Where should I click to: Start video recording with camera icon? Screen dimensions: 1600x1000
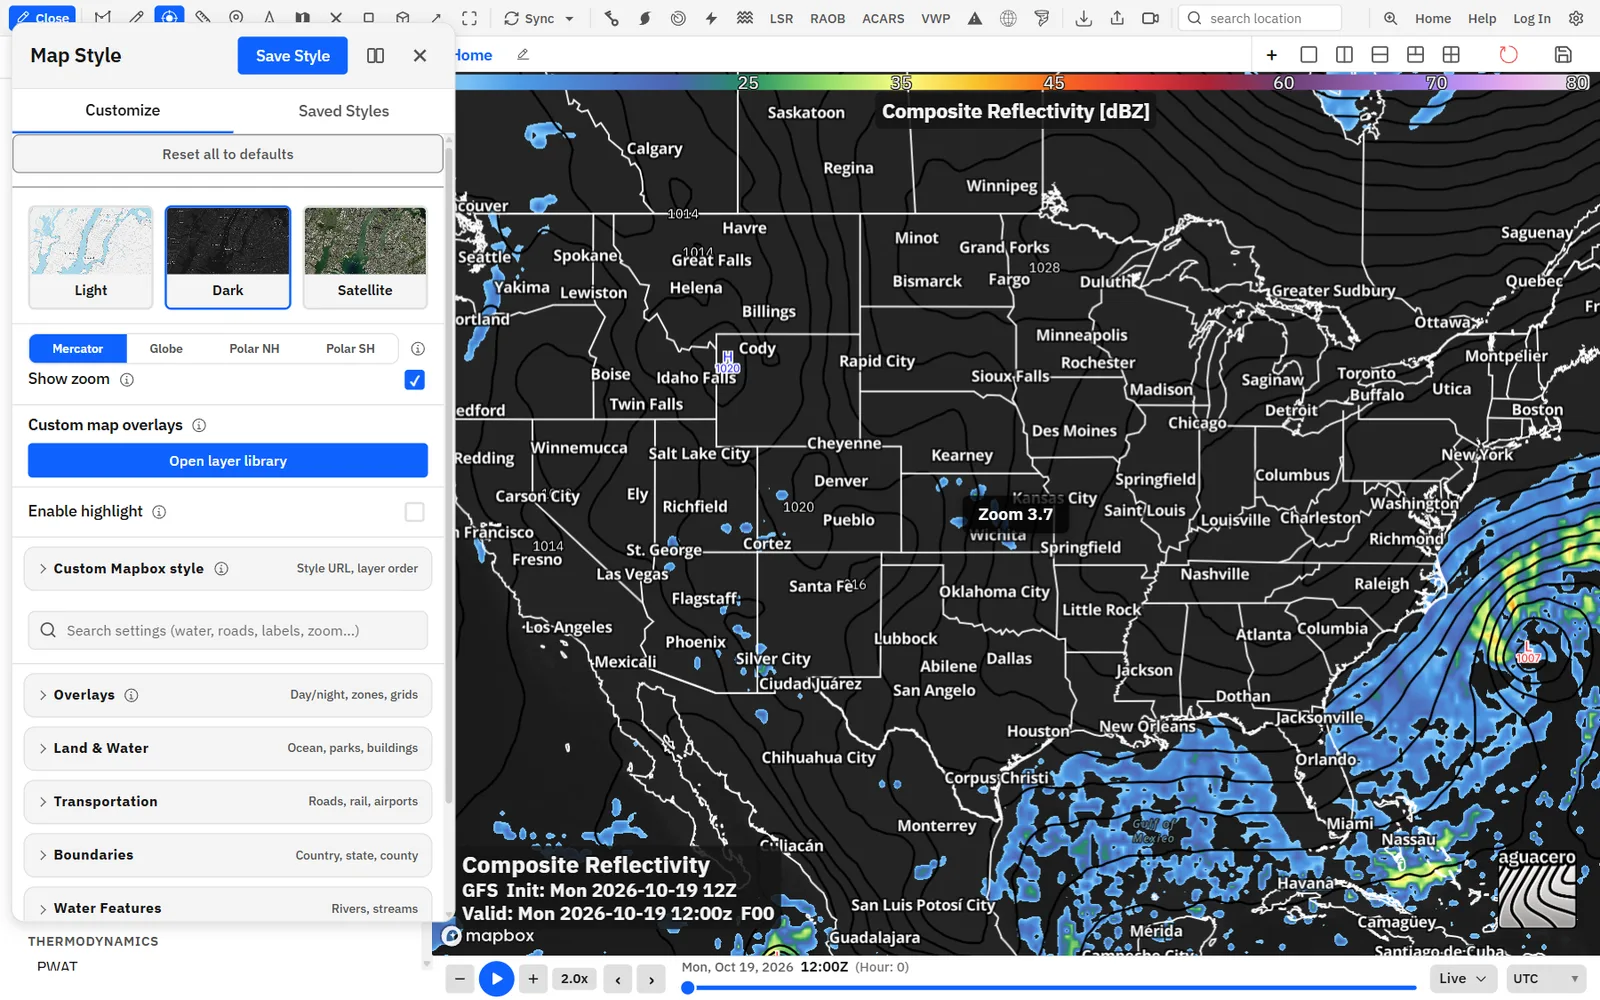(1151, 18)
